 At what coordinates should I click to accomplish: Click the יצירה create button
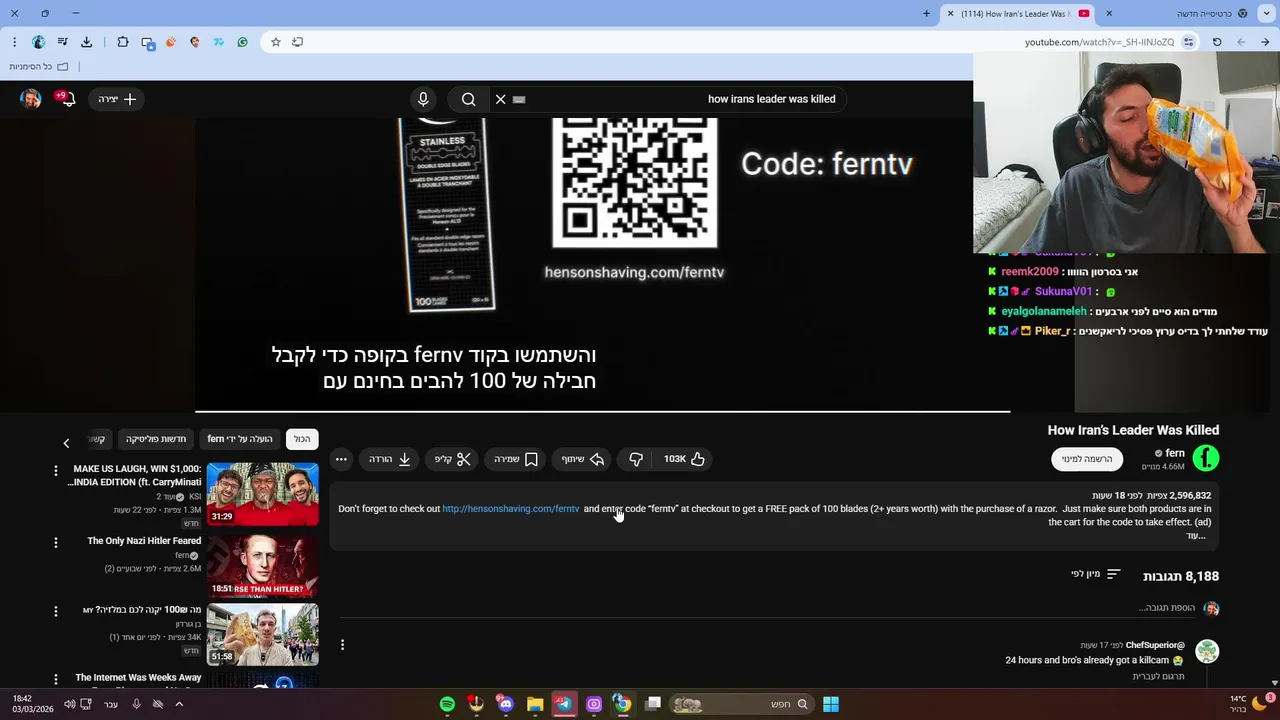pyautogui.click(x=117, y=99)
